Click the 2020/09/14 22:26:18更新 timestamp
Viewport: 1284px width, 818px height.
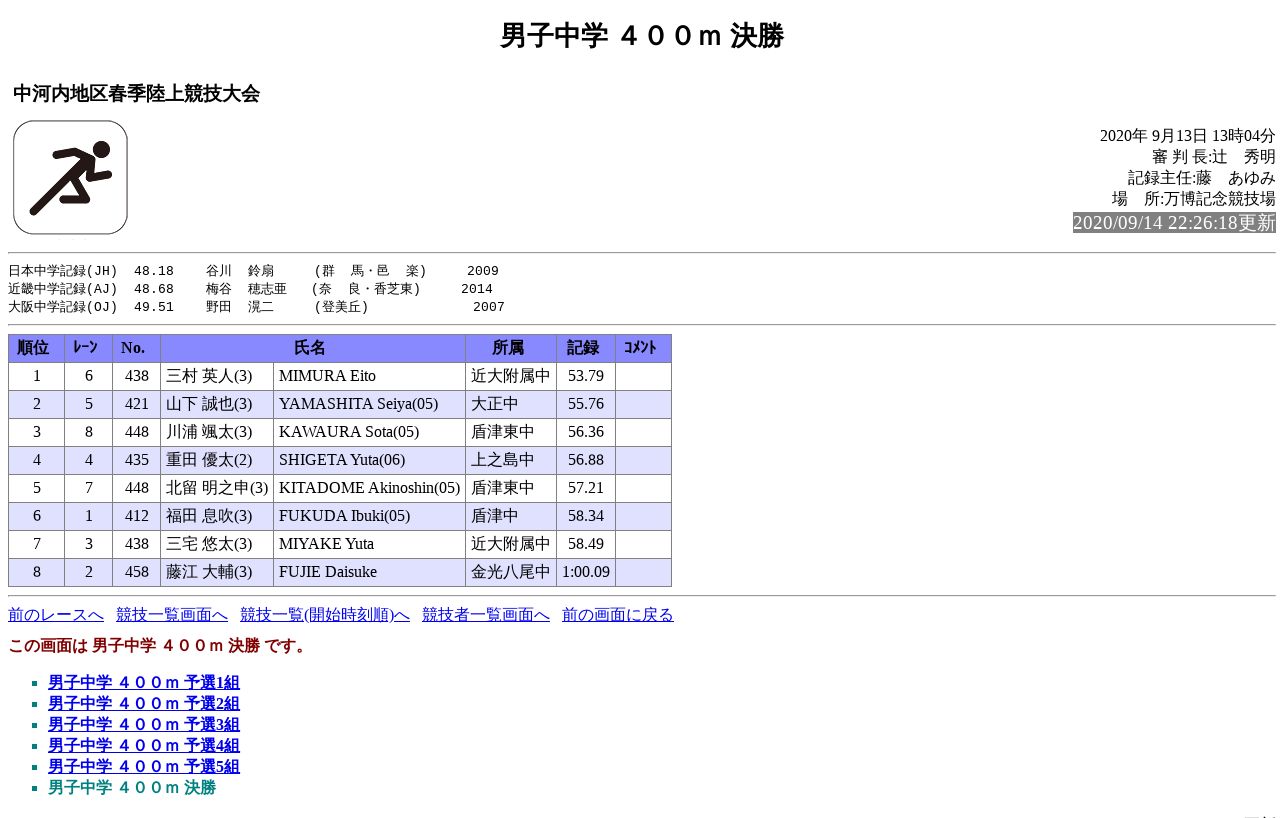1174,223
